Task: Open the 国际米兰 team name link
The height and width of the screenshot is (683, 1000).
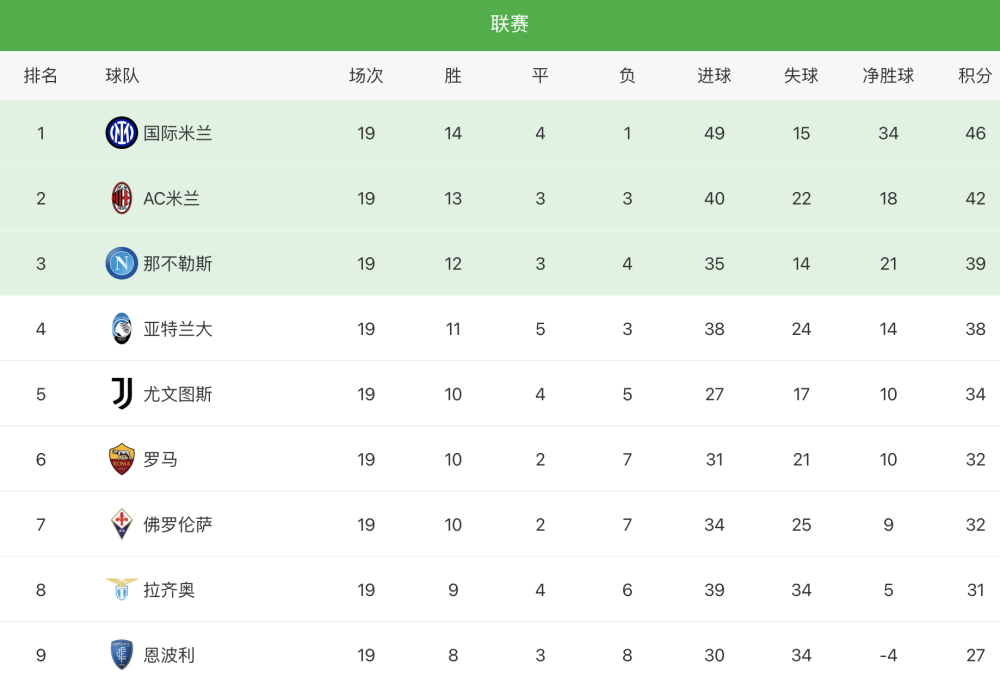Action: click(x=177, y=133)
